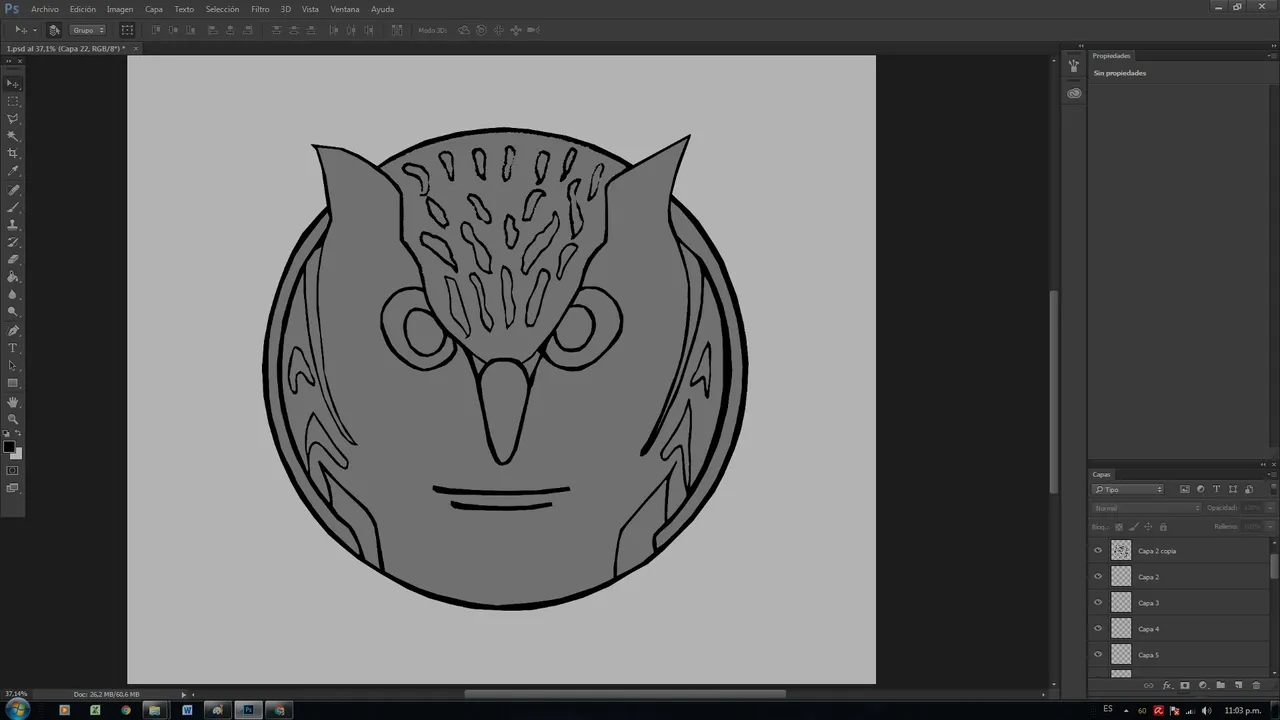Add a layer mask icon
Image resolution: width=1280 pixels, height=720 pixels.
1185,686
